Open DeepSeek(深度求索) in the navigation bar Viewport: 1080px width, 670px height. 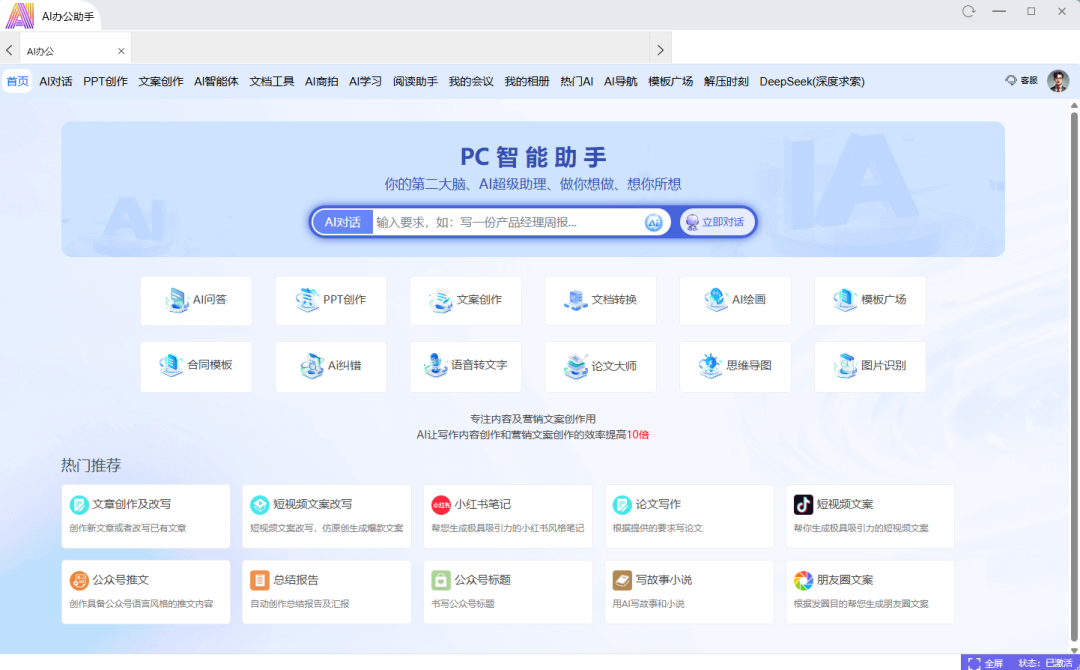click(x=812, y=81)
